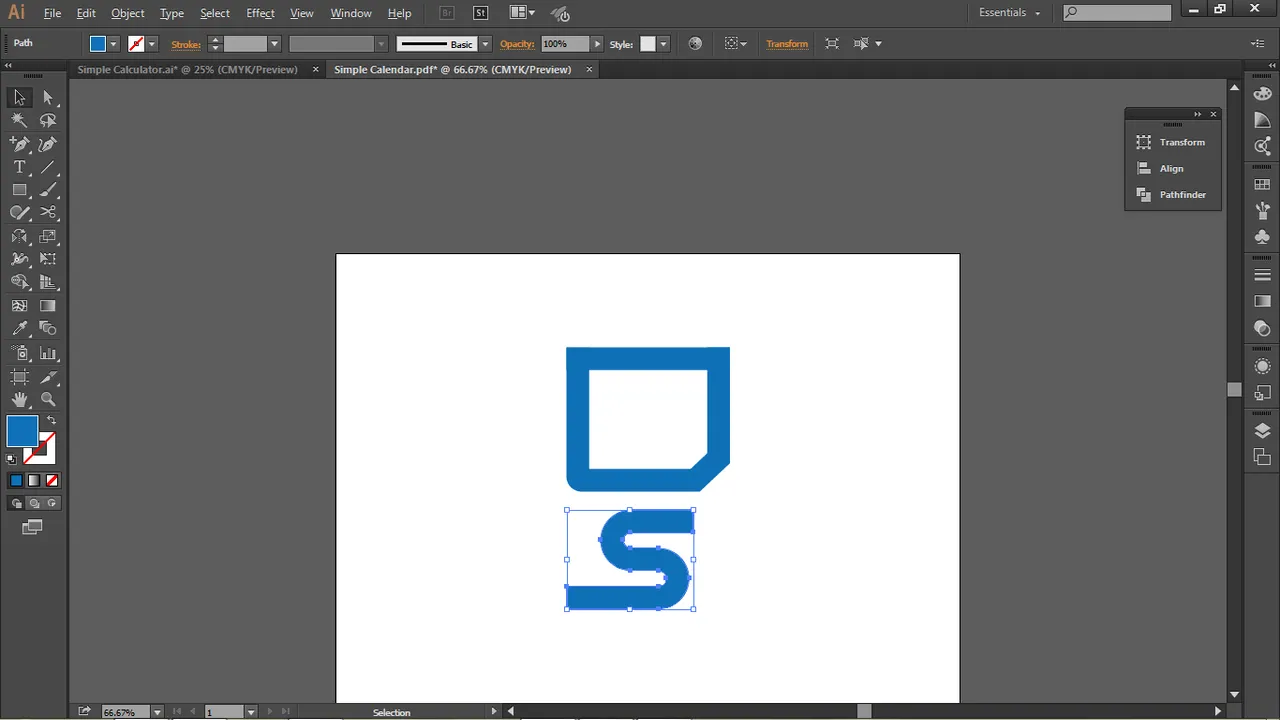
Task: Reset to default fill and stroke
Action: pyautogui.click(x=12, y=459)
